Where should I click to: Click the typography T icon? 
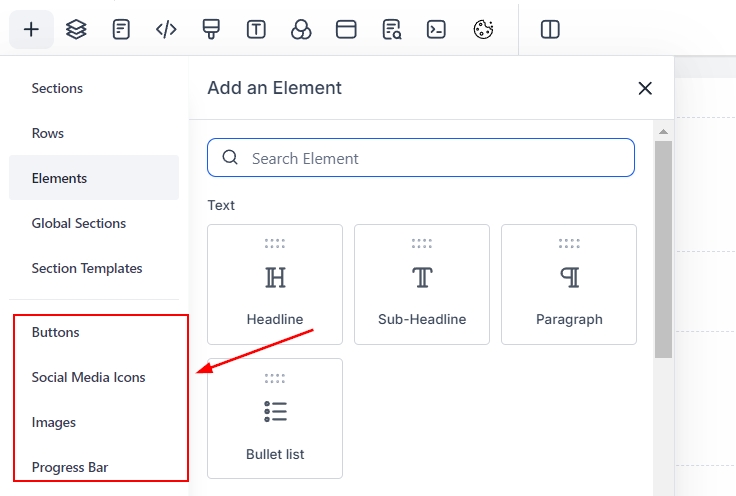coord(256,29)
